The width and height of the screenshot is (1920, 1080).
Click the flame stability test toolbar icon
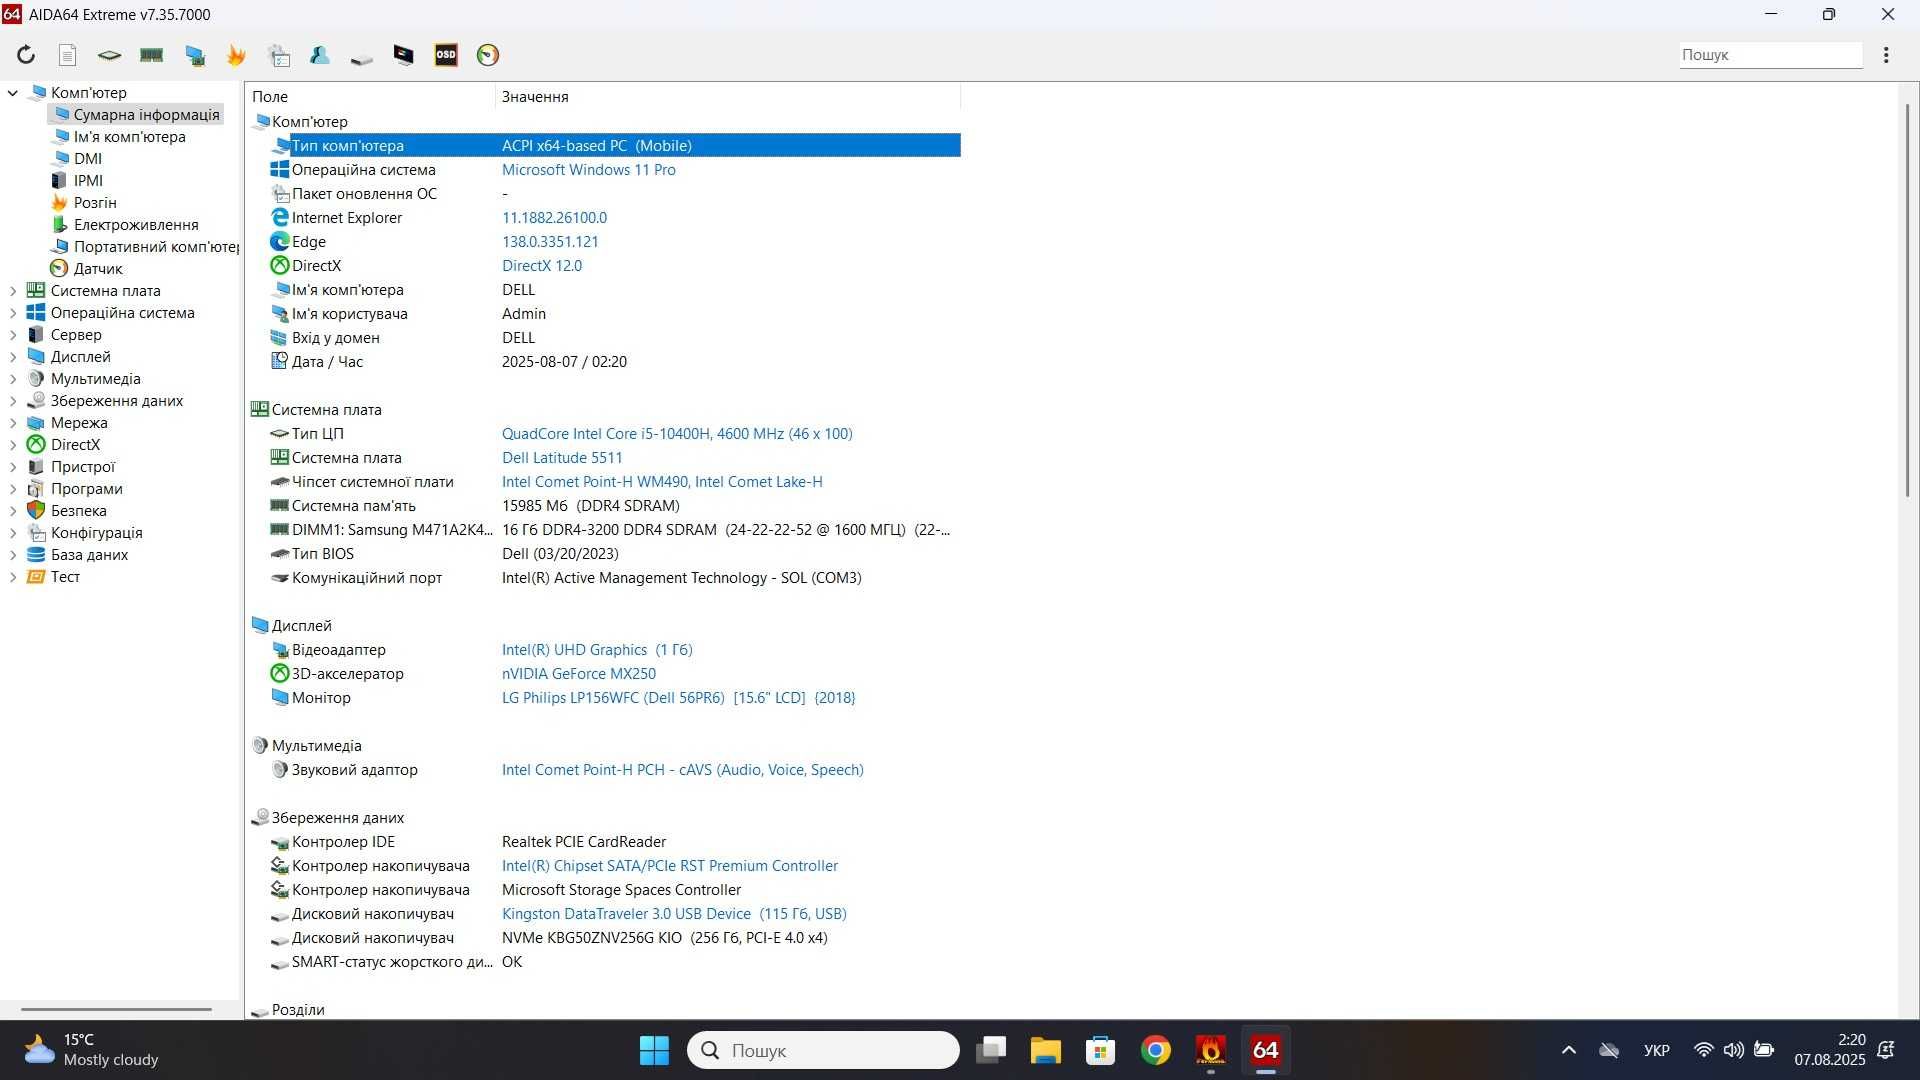tap(236, 55)
